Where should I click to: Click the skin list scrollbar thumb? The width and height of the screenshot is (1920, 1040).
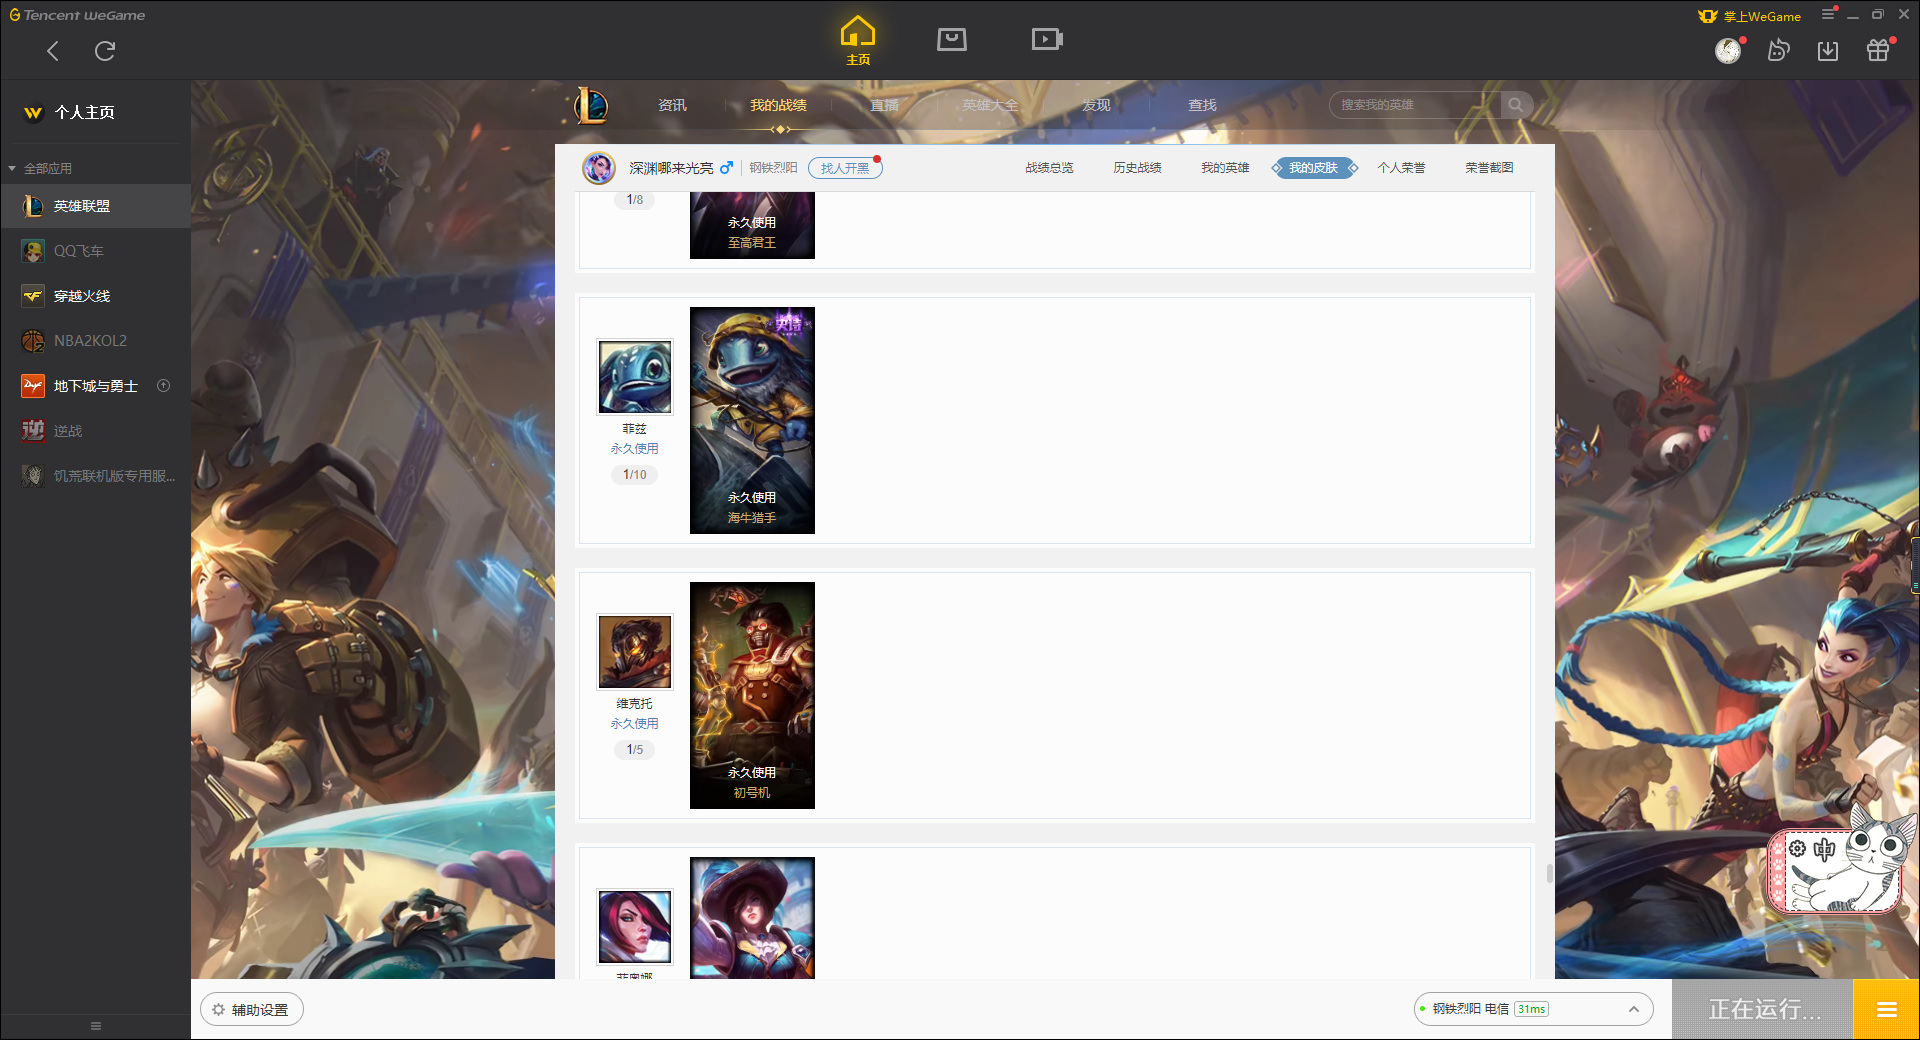1550,873
